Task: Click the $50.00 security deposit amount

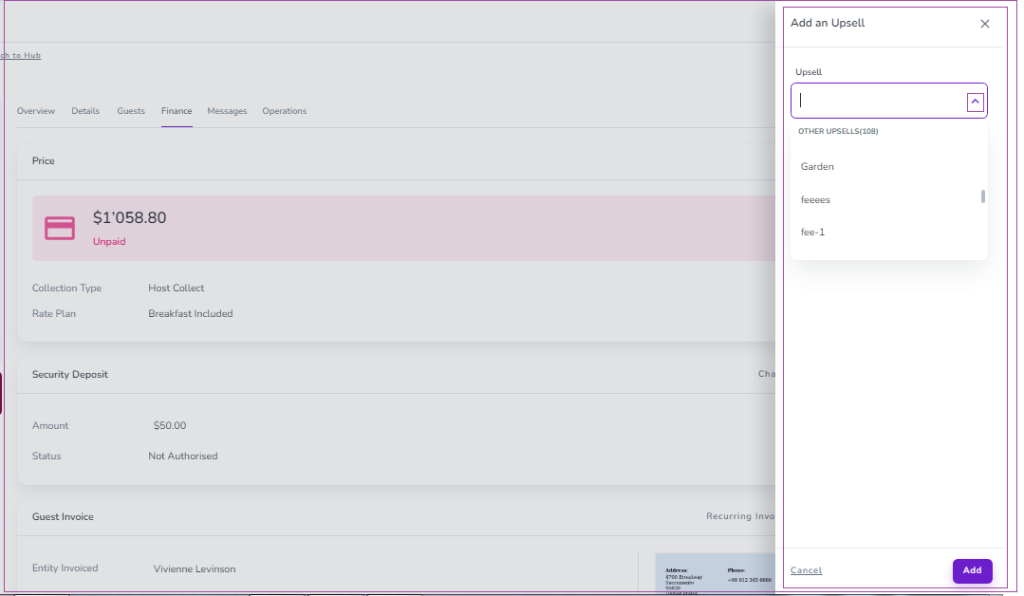Action: pyautogui.click(x=170, y=426)
